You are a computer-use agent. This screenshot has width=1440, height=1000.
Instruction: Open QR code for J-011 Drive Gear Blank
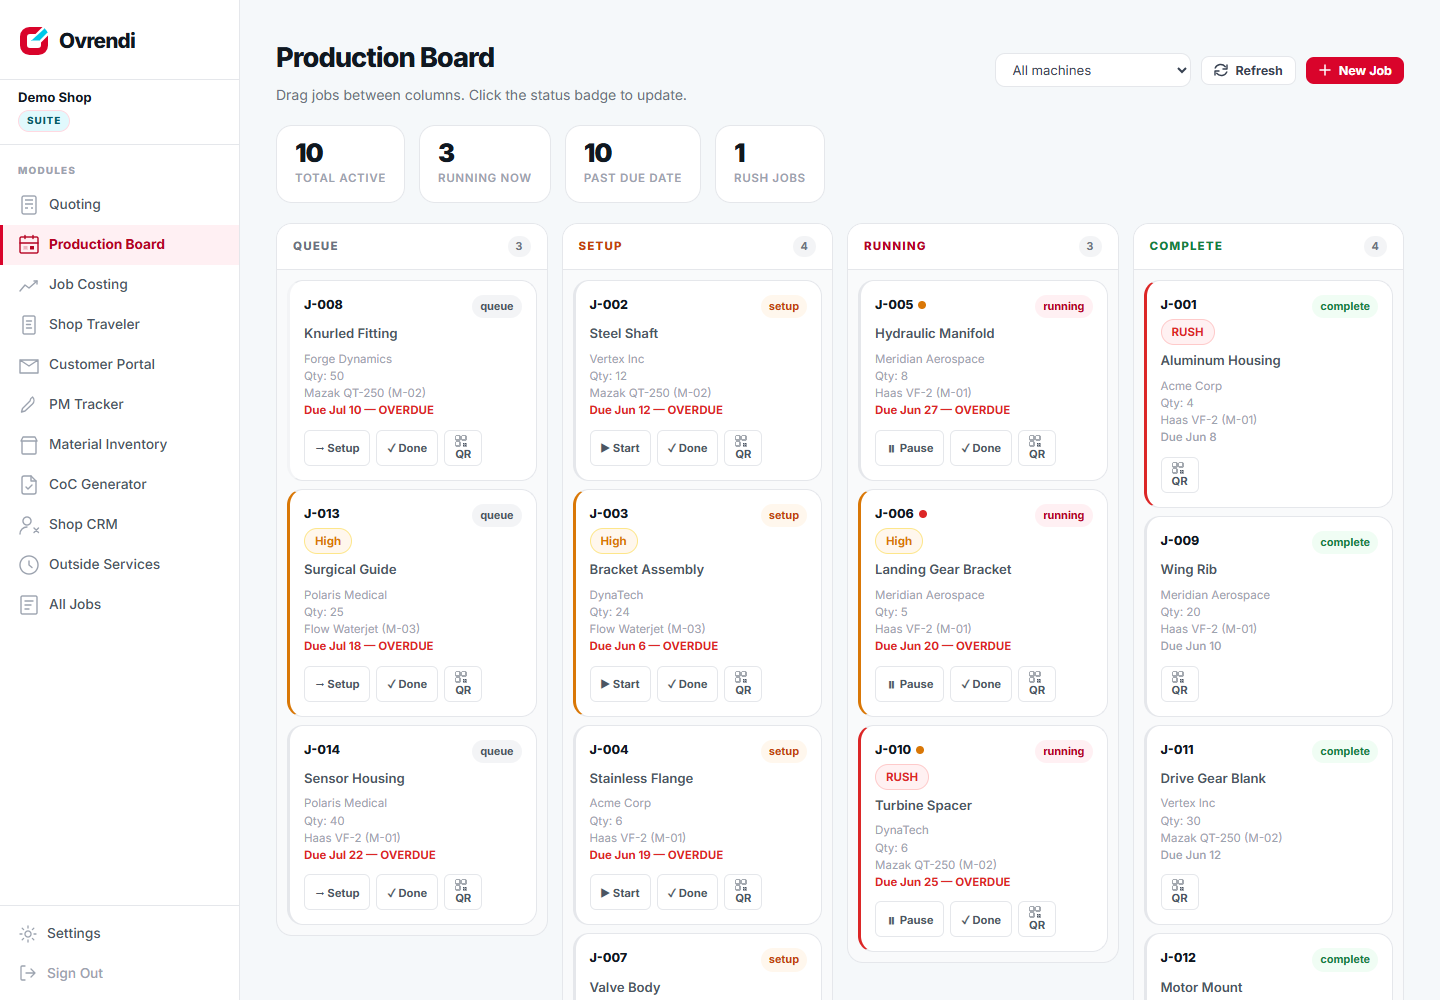click(x=1179, y=892)
